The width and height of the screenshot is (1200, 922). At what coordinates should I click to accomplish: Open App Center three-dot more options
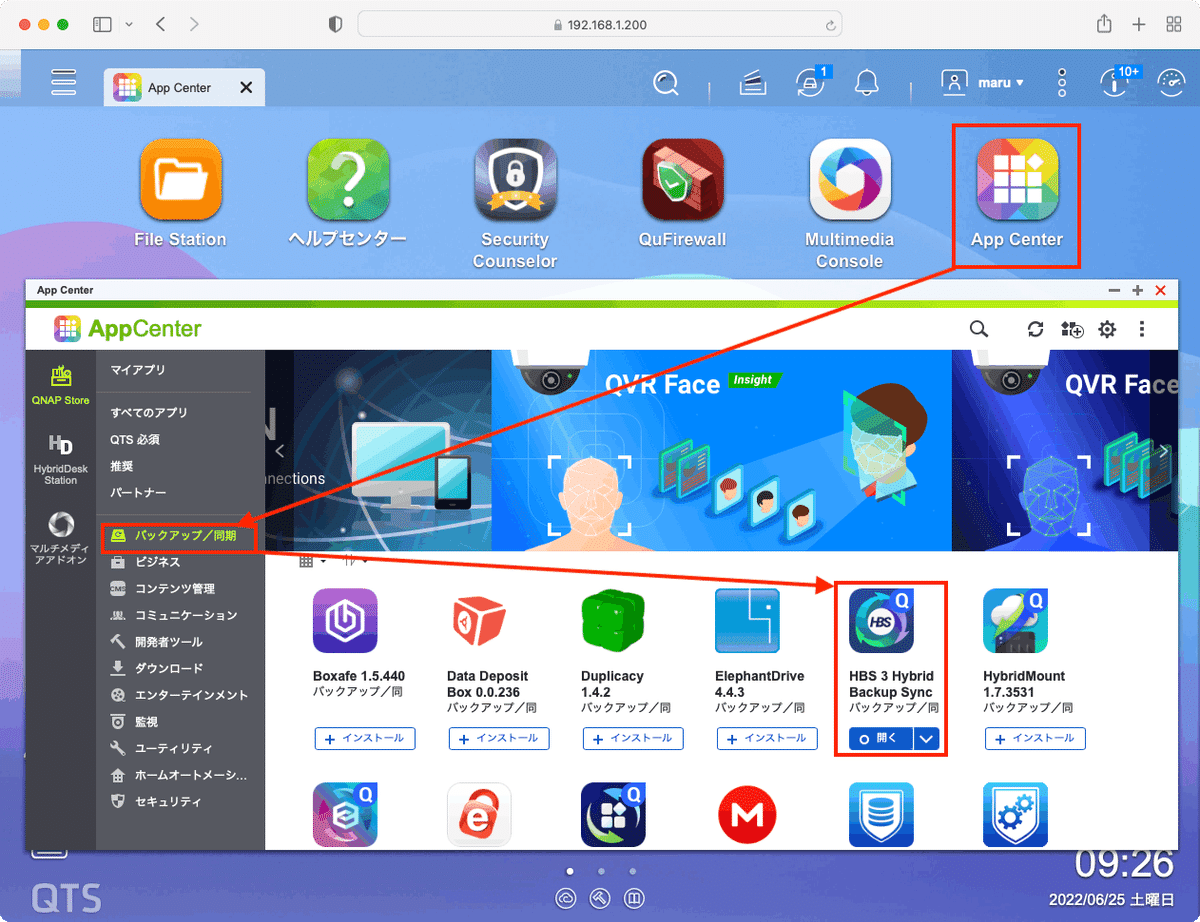[x=1142, y=329]
